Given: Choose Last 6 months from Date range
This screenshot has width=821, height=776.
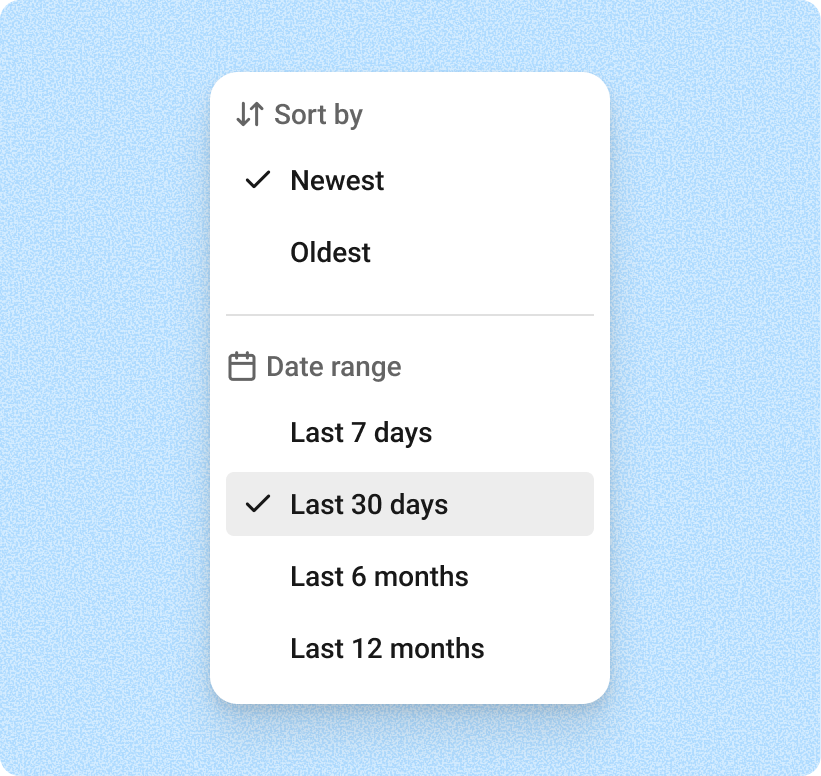Looking at the screenshot, I should tap(379, 576).
